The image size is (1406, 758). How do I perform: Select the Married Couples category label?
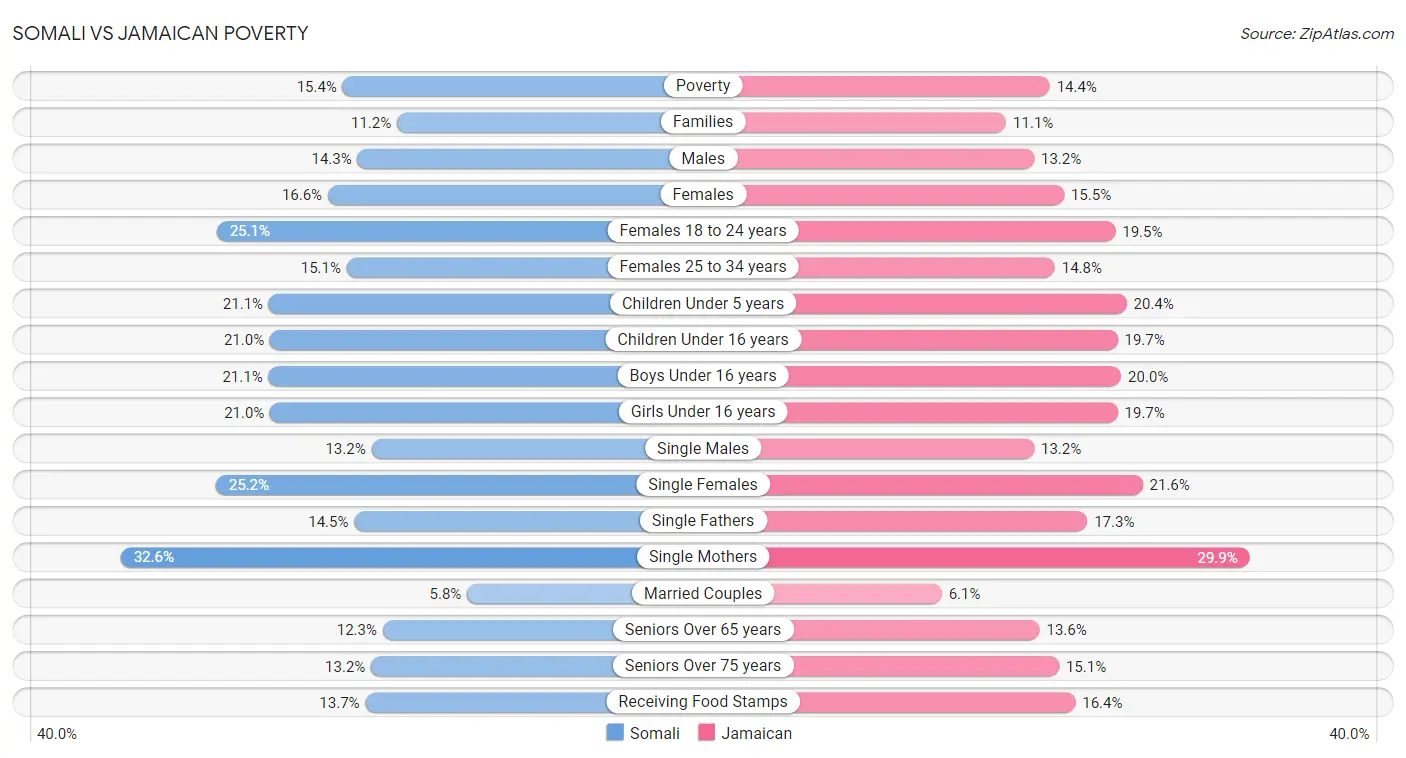[x=703, y=593]
